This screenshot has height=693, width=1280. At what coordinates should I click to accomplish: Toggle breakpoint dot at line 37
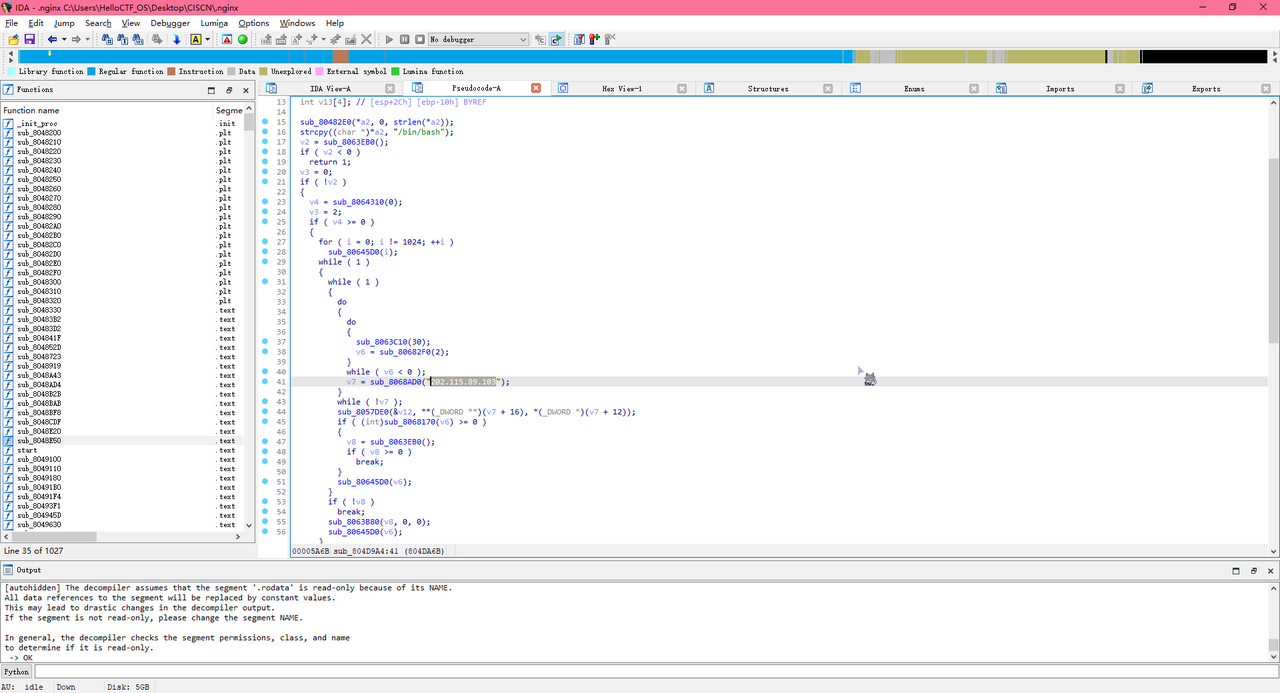265,342
